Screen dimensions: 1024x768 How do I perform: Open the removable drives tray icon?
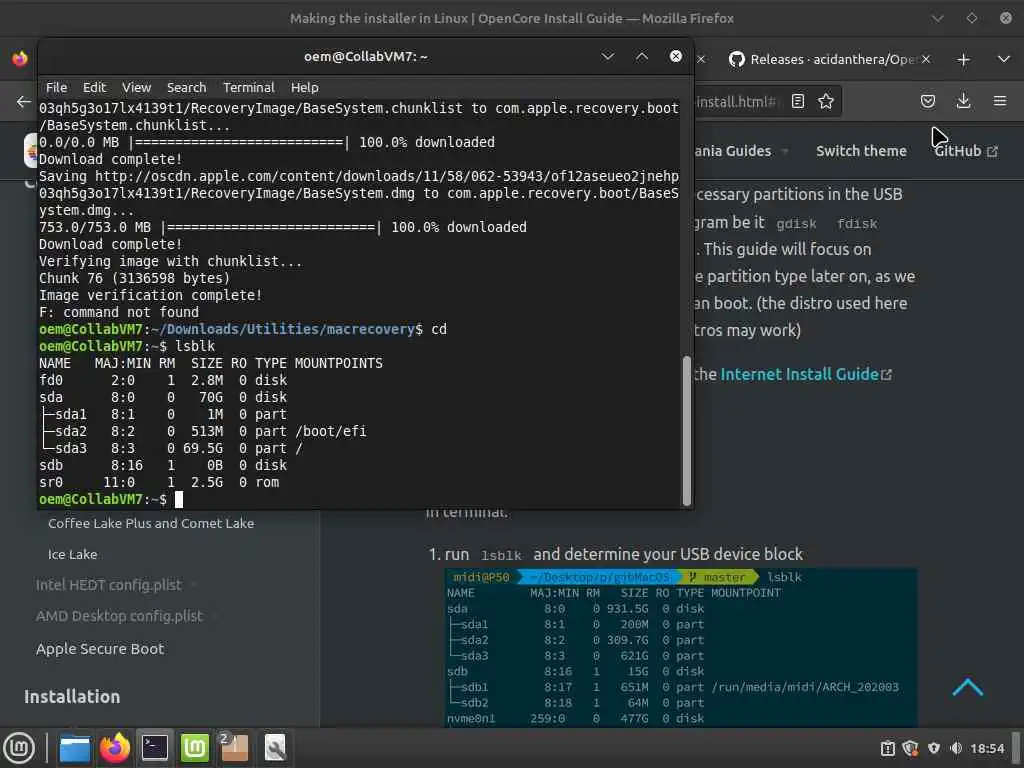coord(887,748)
